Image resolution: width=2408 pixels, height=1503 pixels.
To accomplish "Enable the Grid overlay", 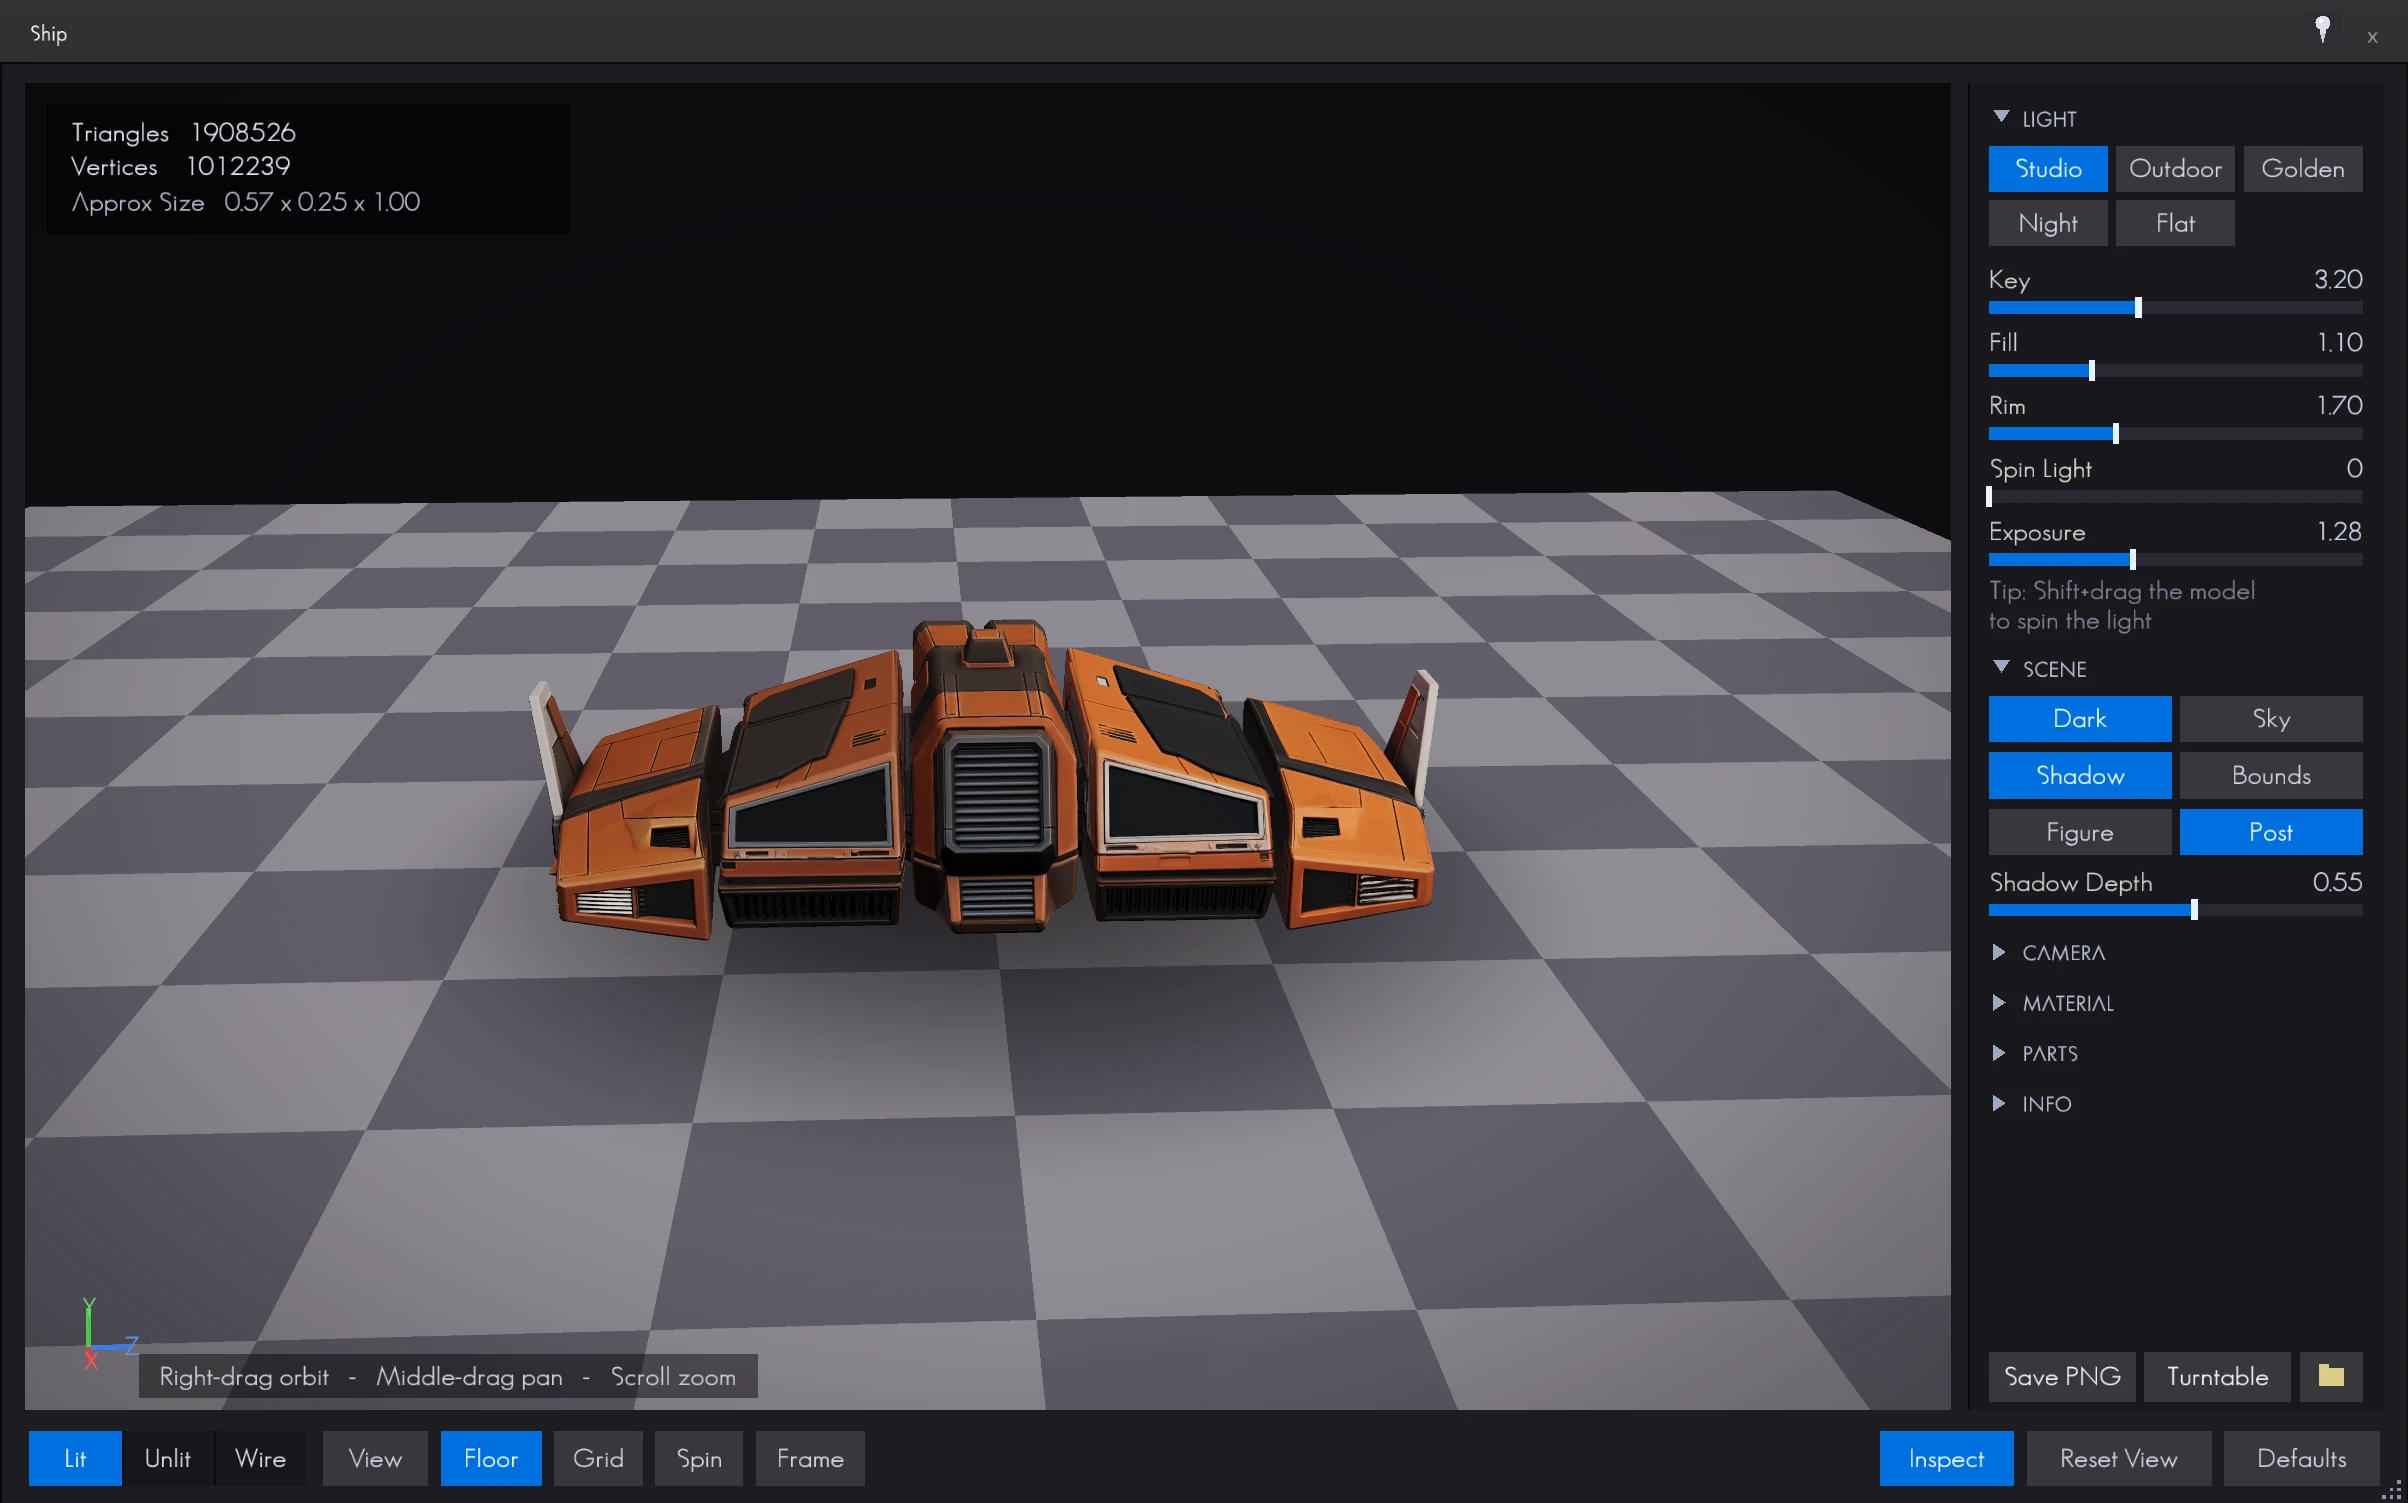I will (598, 1458).
